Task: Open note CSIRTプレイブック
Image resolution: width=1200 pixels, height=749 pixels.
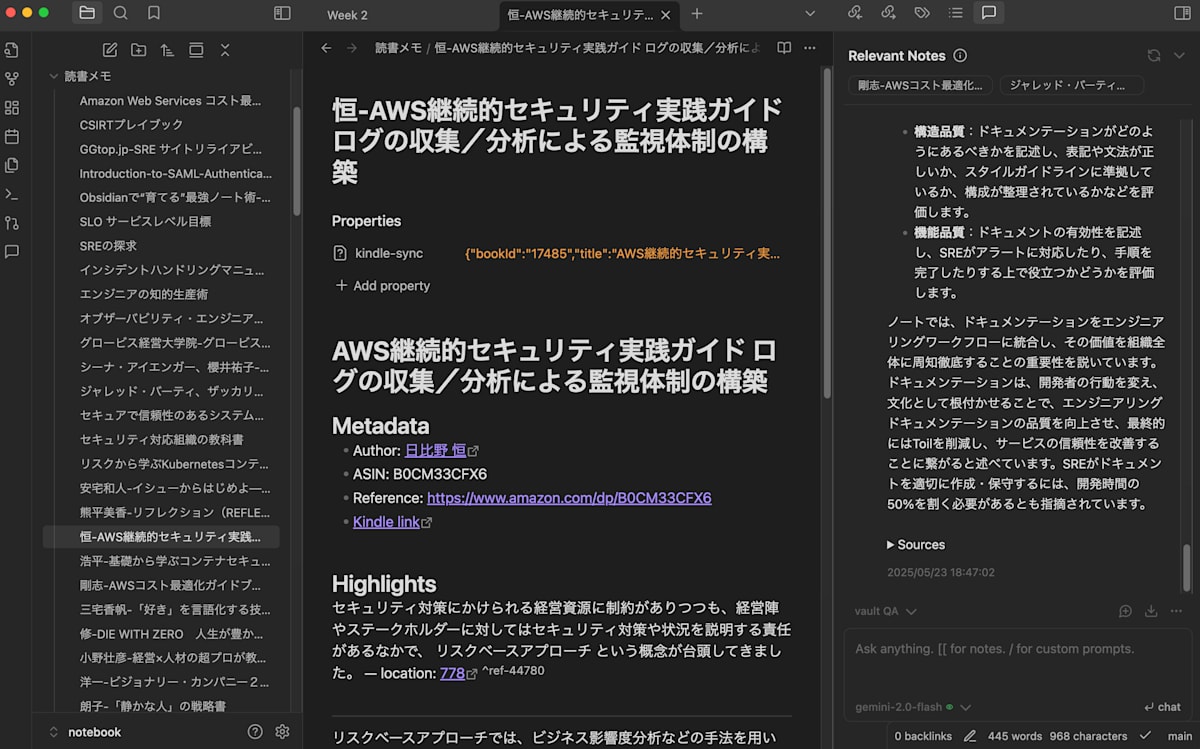Action: [132, 125]
